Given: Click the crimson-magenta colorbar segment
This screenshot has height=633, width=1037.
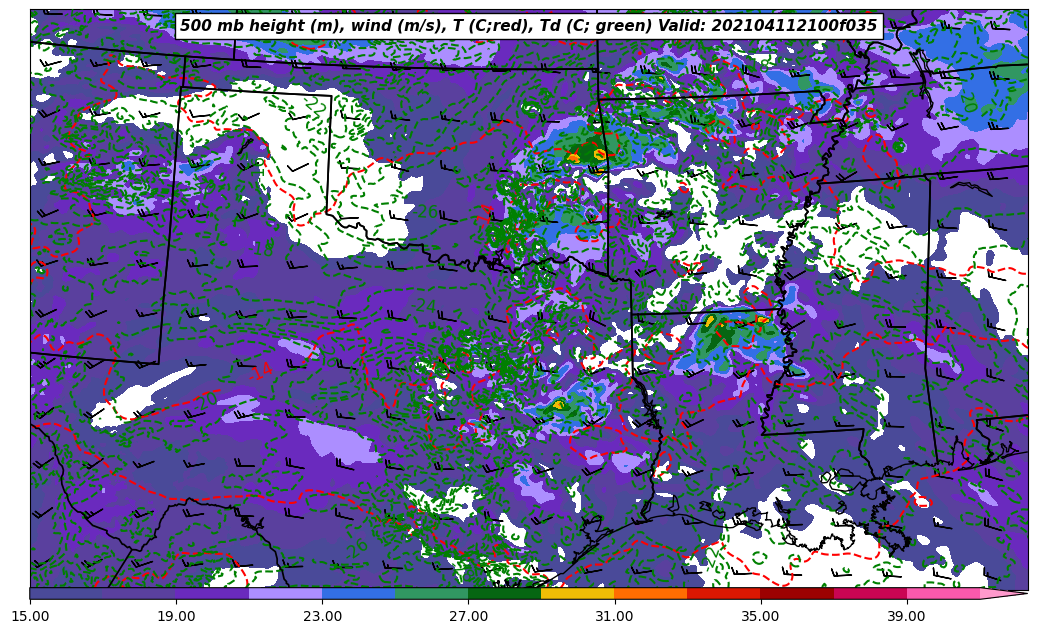Looking at the screenshot, I should pyautogui.click(x=869, y=593).
